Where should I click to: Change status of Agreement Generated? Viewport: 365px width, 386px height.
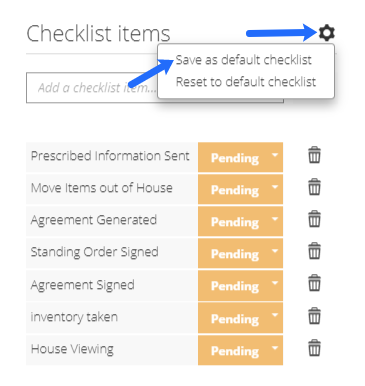(240, 221)
